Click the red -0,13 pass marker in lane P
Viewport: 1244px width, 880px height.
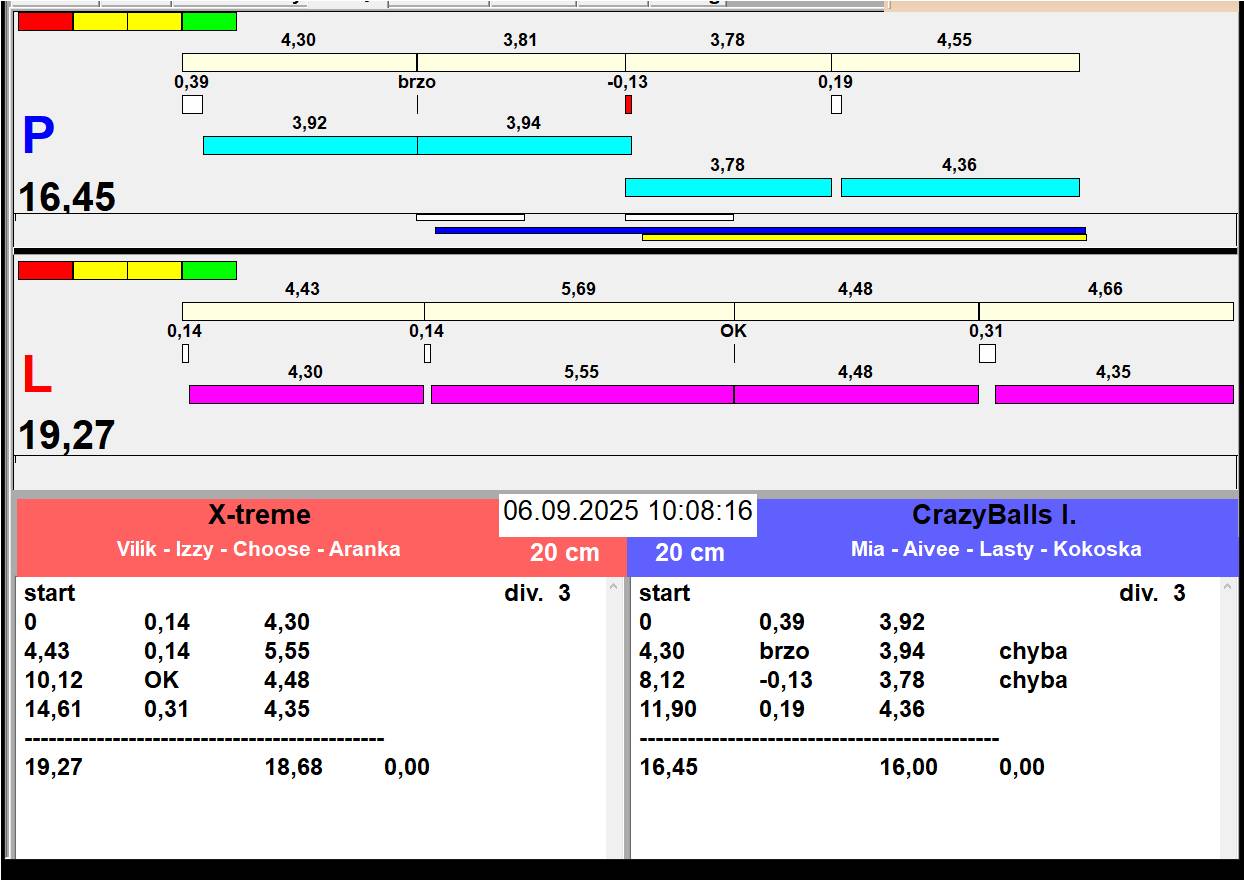click(x=628, y=104)
